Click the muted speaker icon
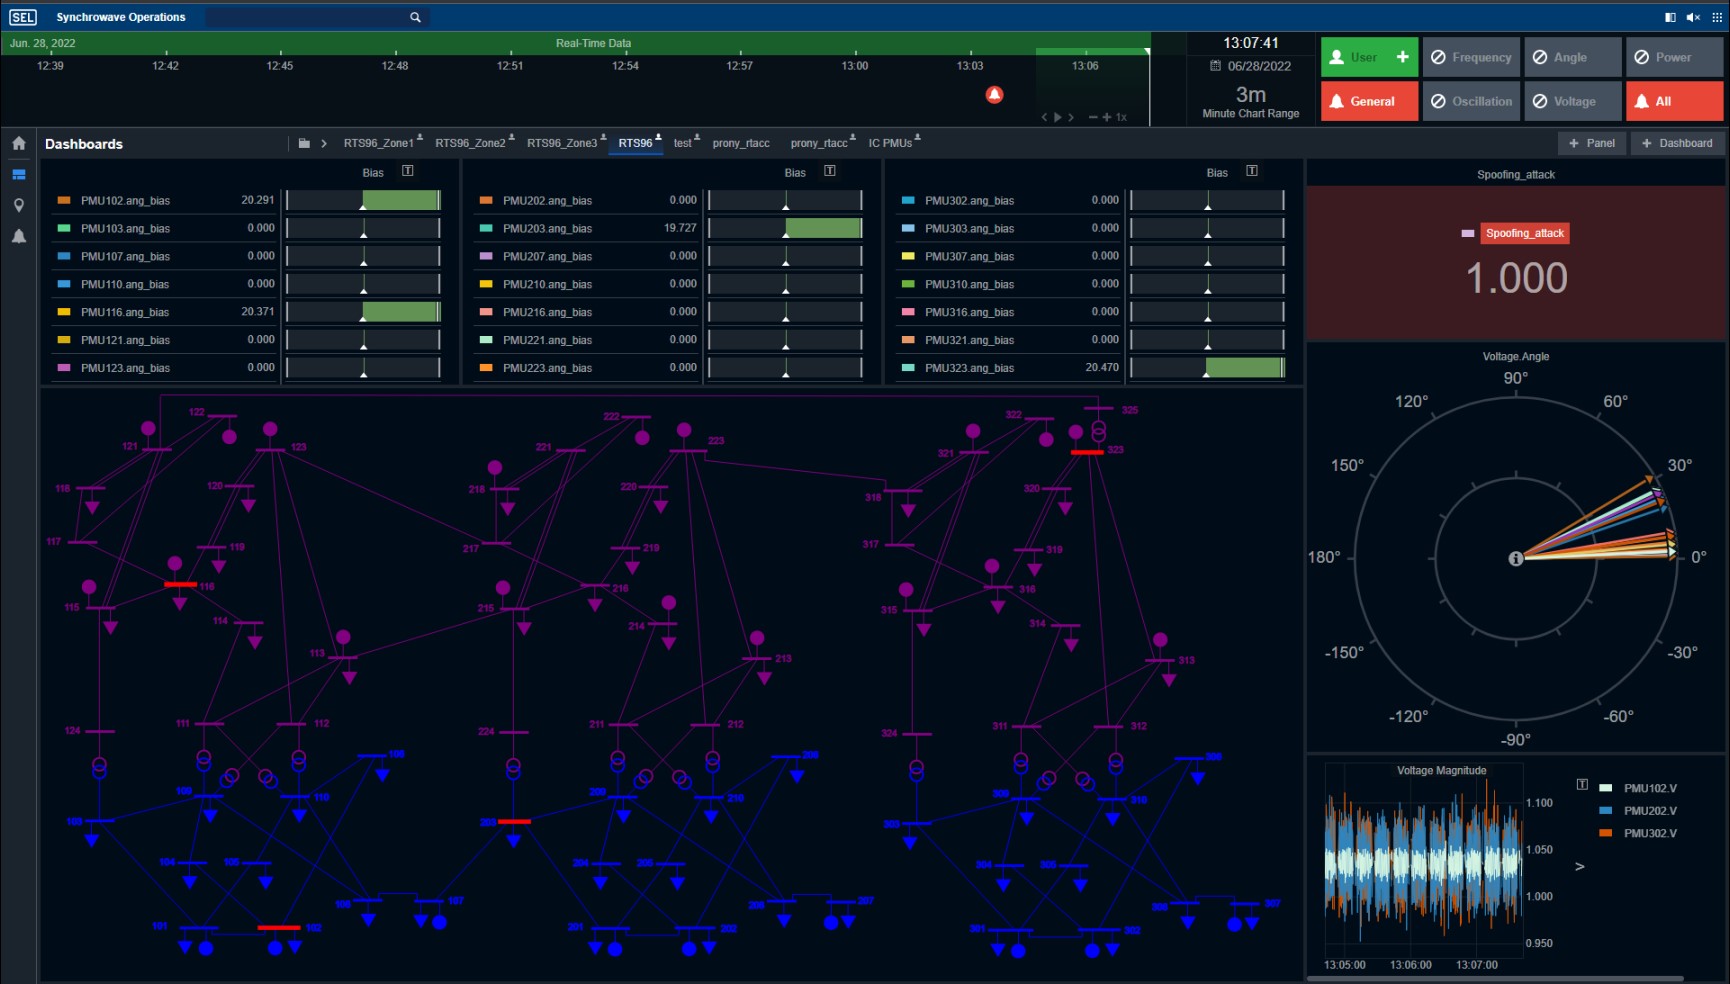The width and height of the screenshot is (1730, 984). click(1693, 17)
